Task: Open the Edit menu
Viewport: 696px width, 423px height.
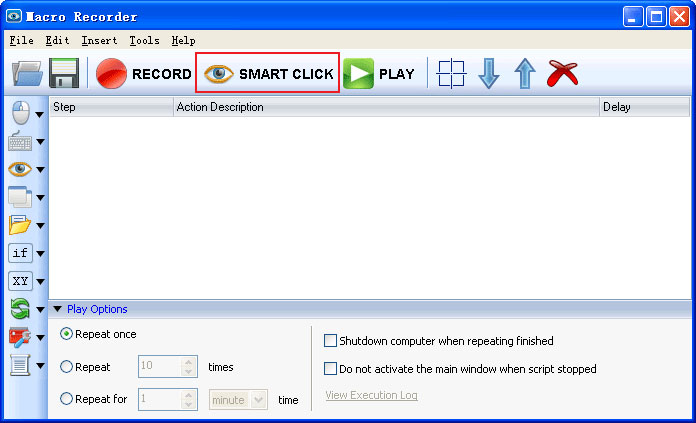Action: [57, 40]
